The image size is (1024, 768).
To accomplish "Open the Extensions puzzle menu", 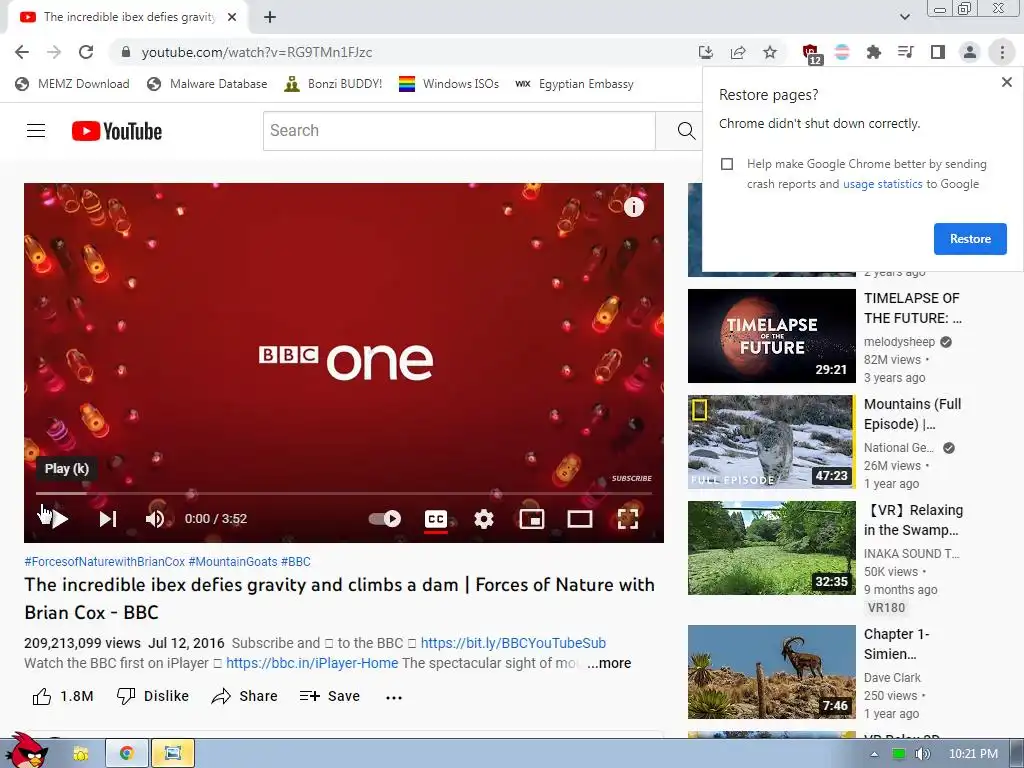I will (x=874, y=52).
